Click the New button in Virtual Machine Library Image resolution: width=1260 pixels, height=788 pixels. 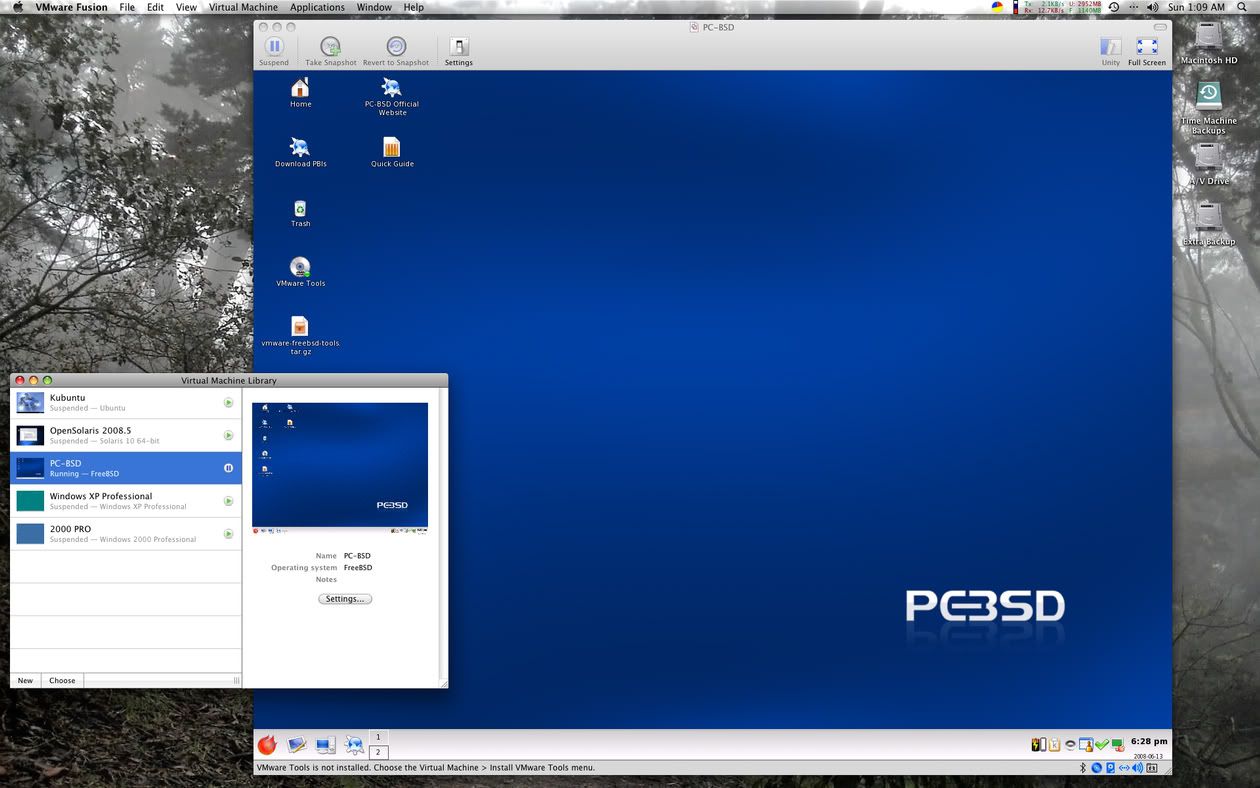point(25,680)
